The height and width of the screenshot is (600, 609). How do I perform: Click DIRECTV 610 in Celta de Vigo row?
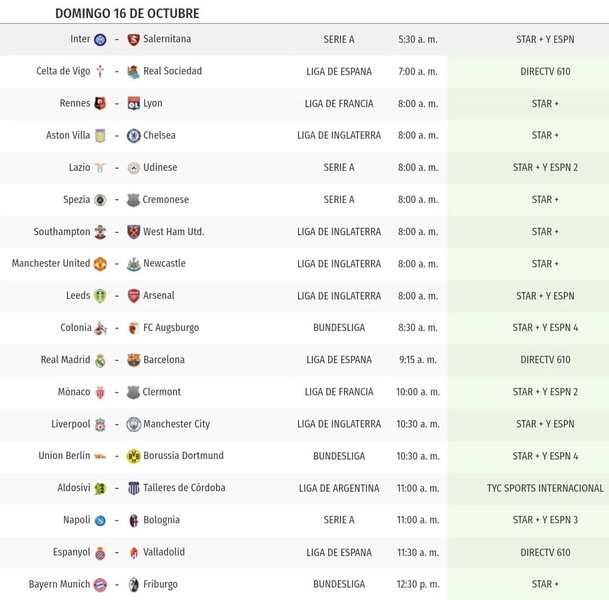545,72
